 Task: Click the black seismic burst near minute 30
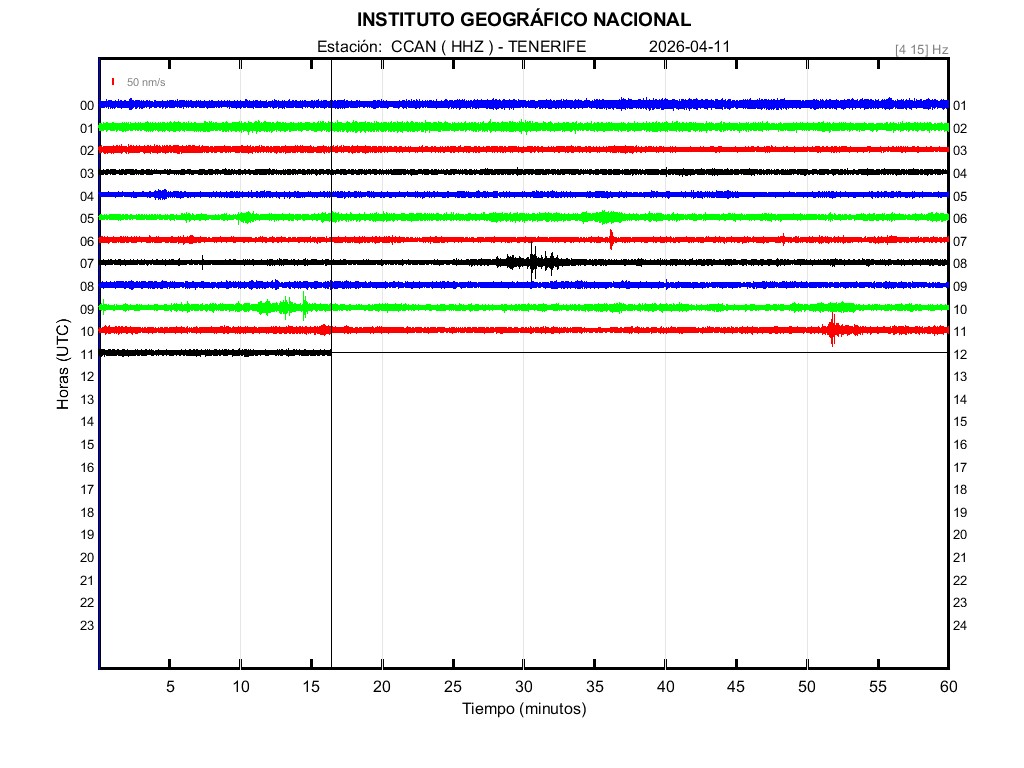click(533, 262)
